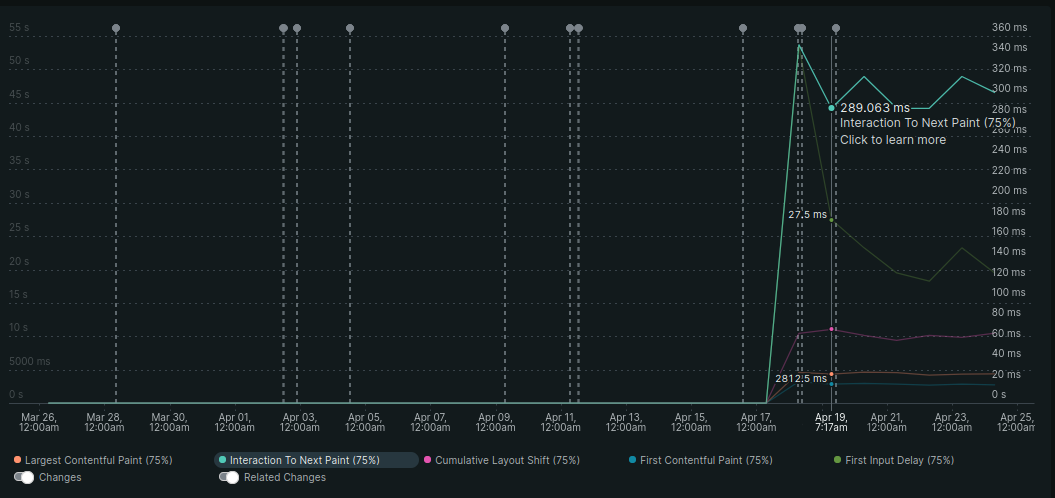The width and height of the screenshot is (1055, 498).
Task: Click the blue First Contentful Paint legend dot
Action: 632,460
